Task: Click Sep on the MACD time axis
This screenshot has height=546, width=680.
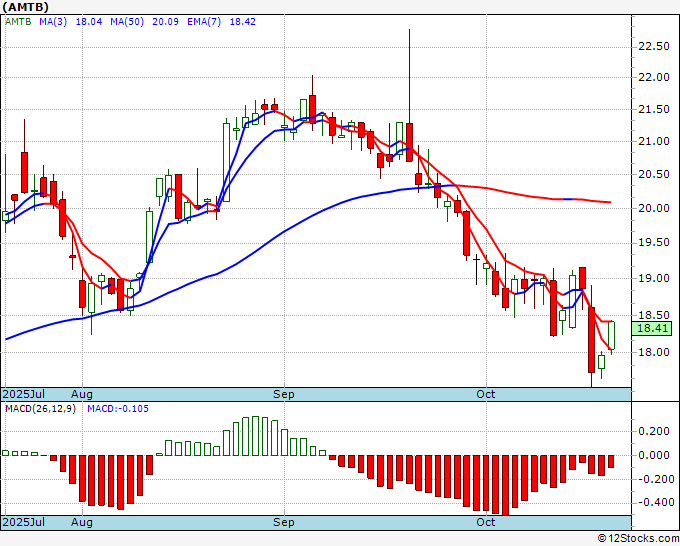Action: point(284,522)
